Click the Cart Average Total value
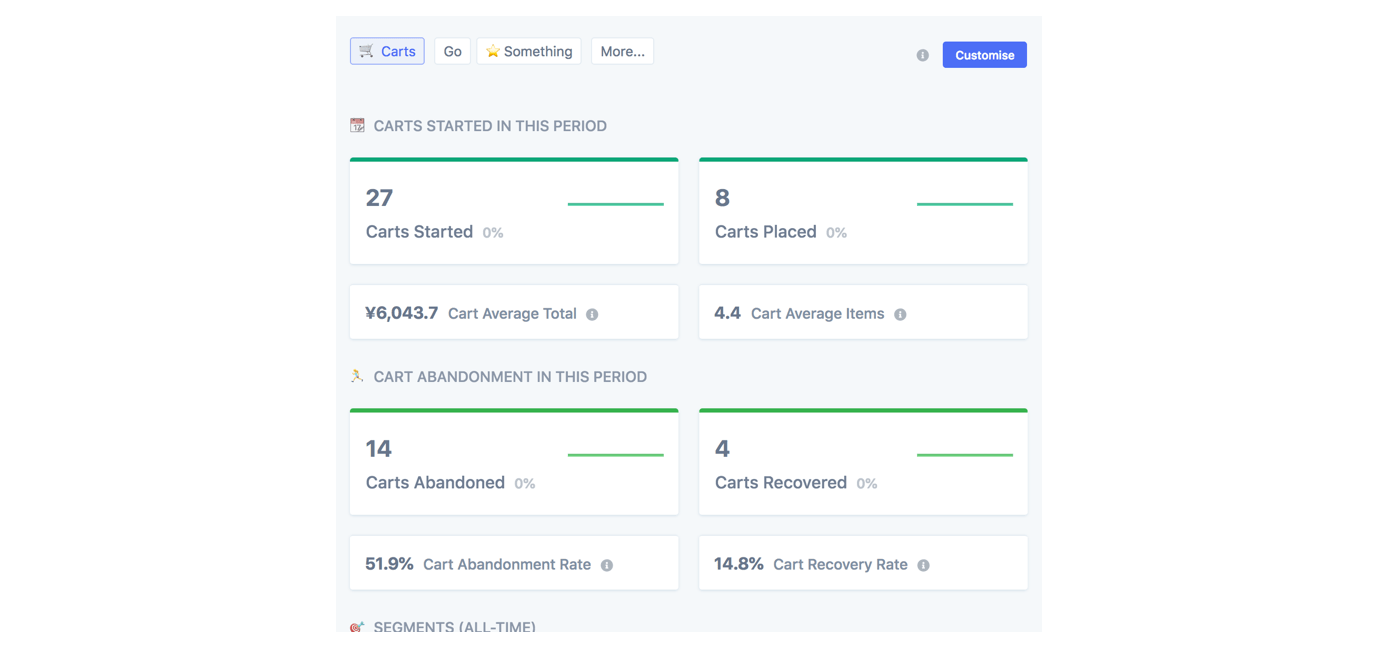This screenshot has width=1378, height=646. click(402, 313)
